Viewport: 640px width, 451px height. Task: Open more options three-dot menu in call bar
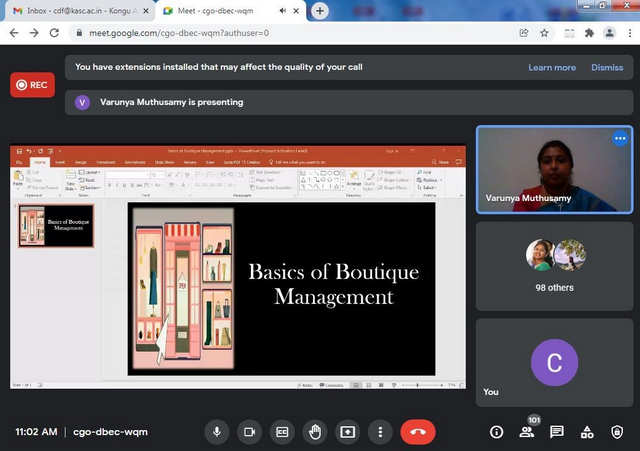click(x=380, y=432)
